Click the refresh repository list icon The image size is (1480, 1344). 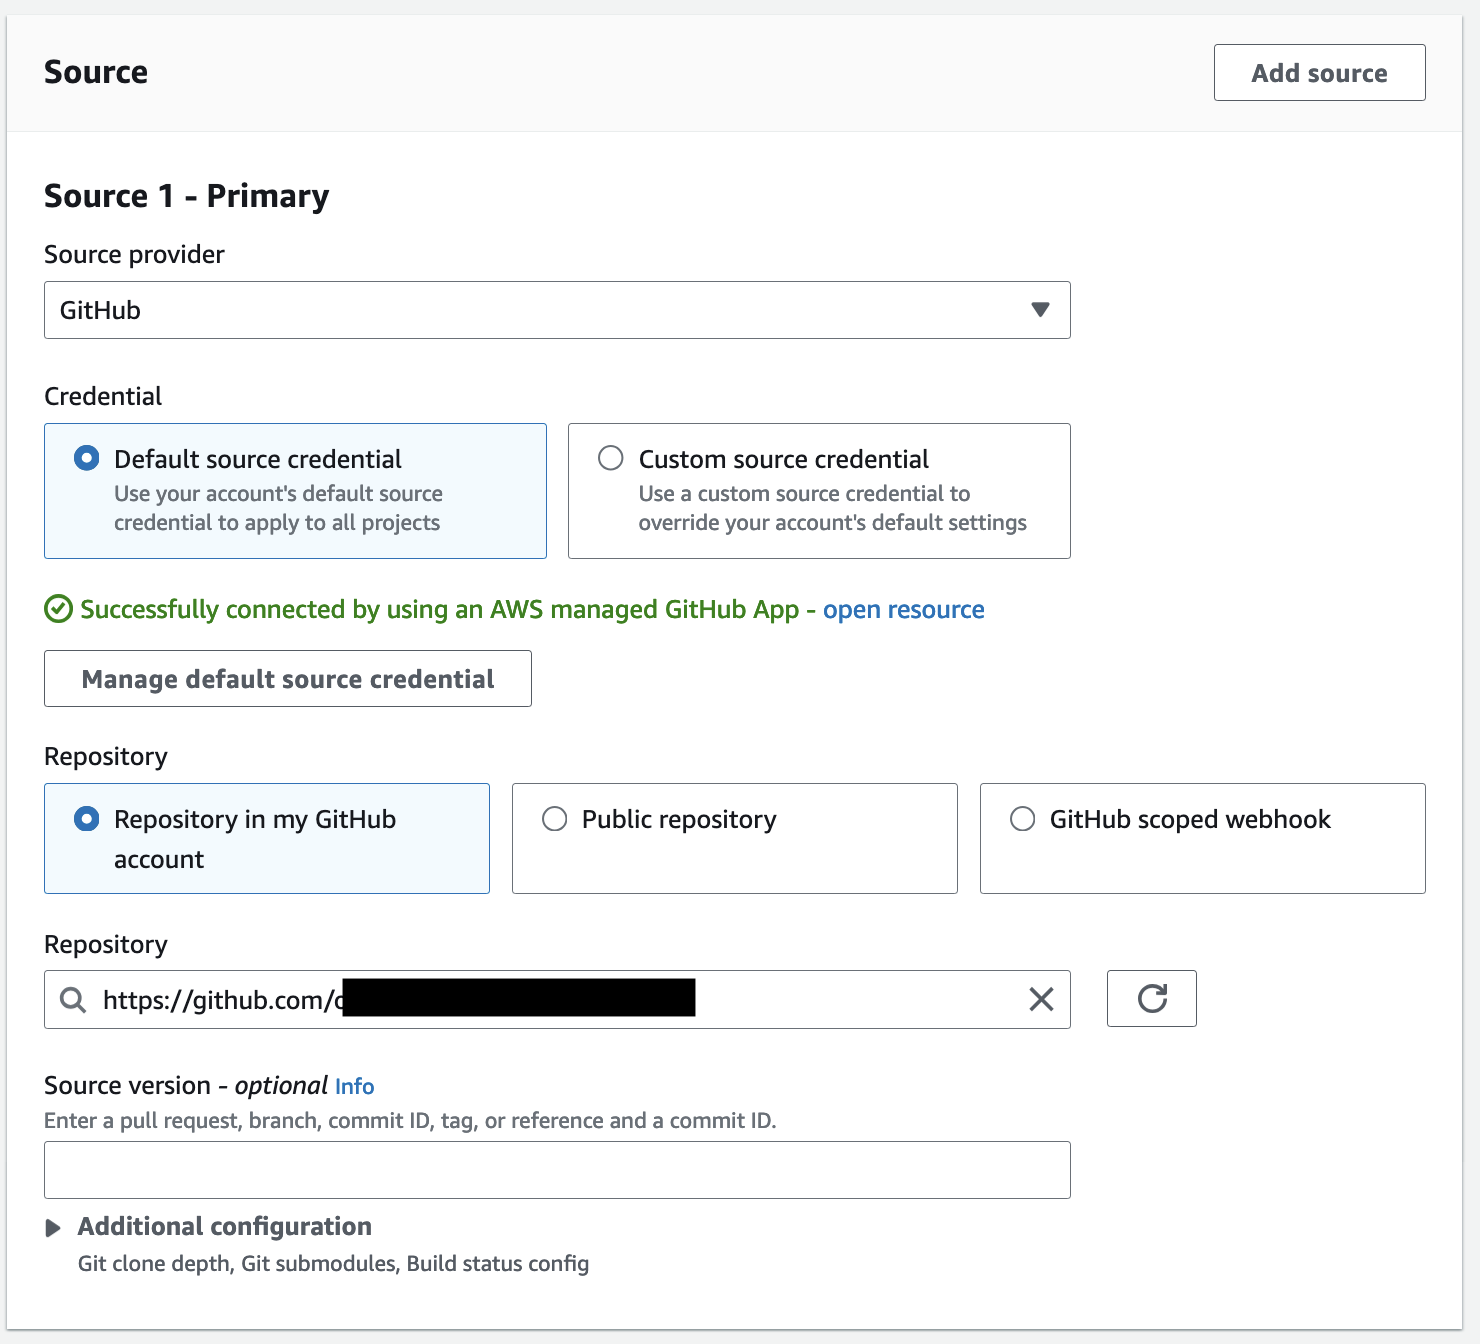pyautogui.click(x=1151, y=999)
